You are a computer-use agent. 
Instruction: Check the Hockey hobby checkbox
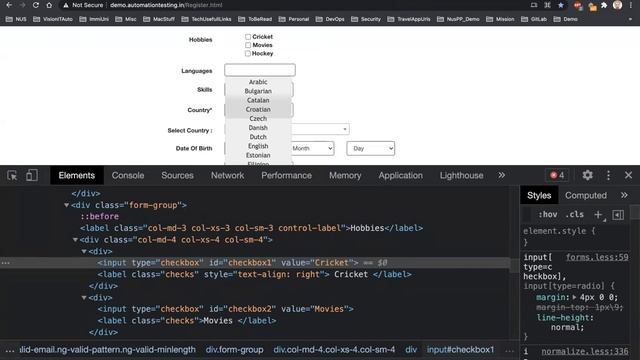248,53
